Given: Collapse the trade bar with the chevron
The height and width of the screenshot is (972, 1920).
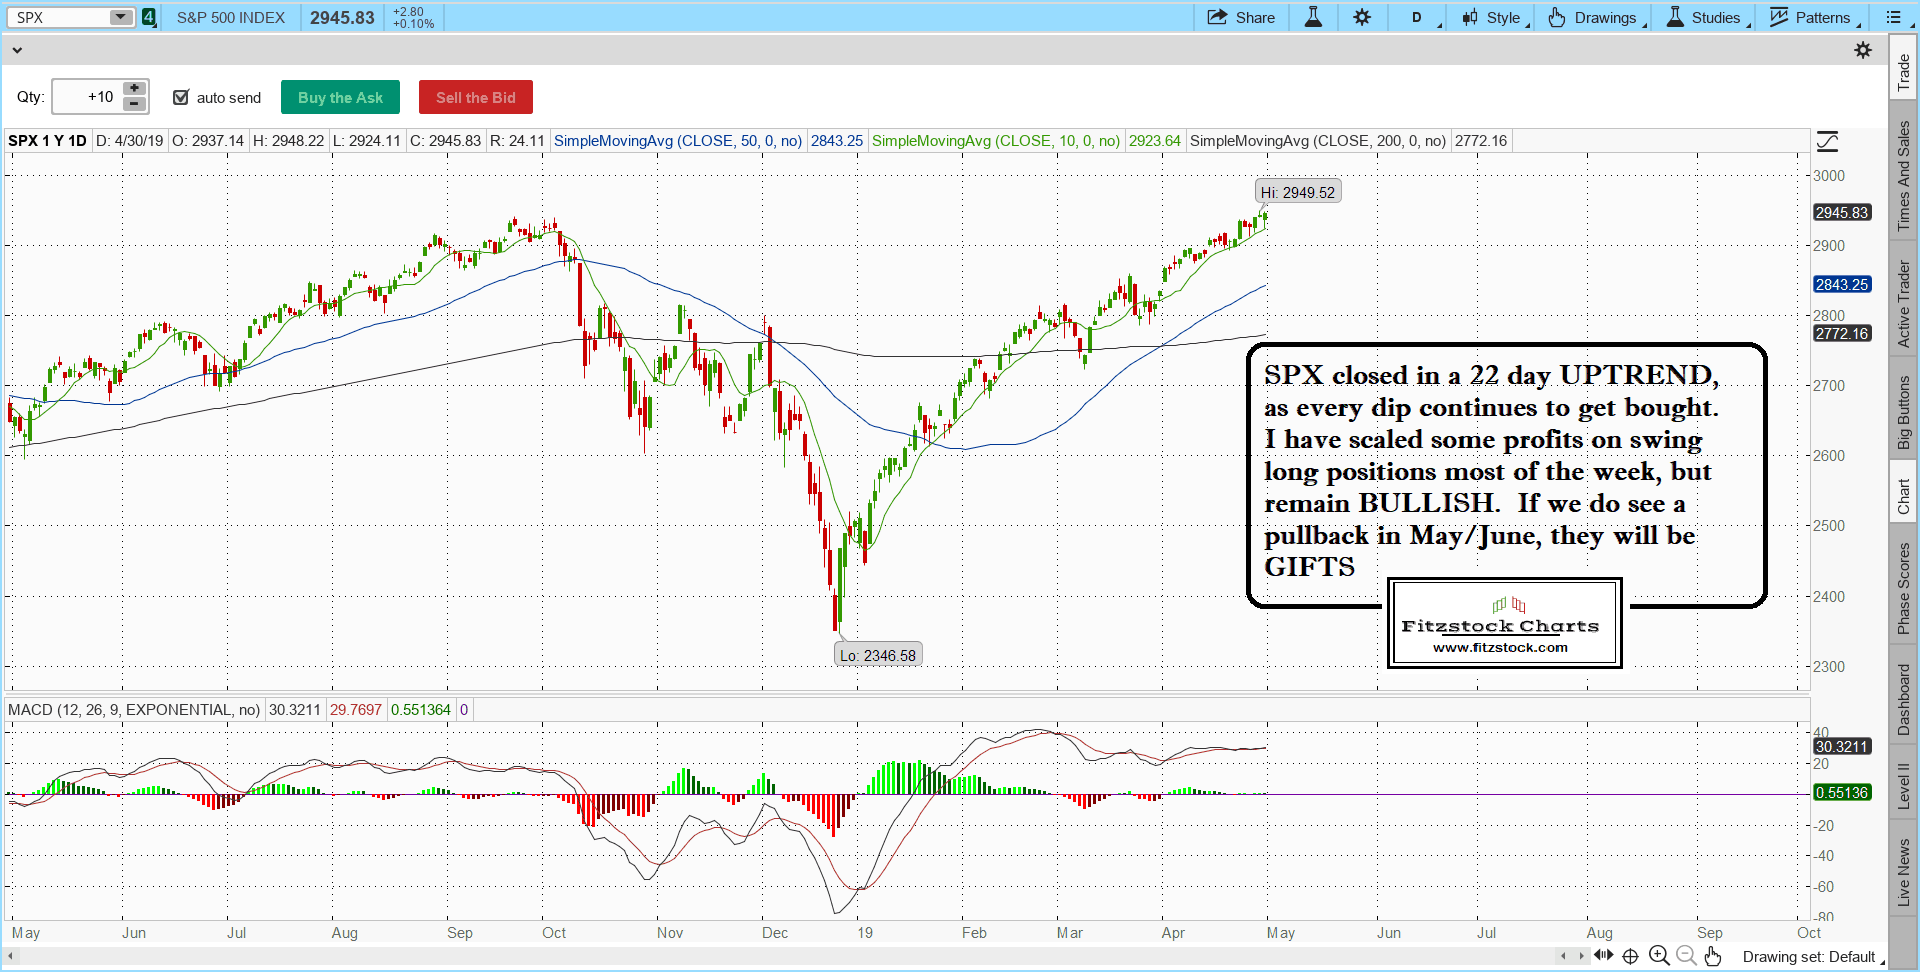Looking at the screenshot, I should pos(16,50).
